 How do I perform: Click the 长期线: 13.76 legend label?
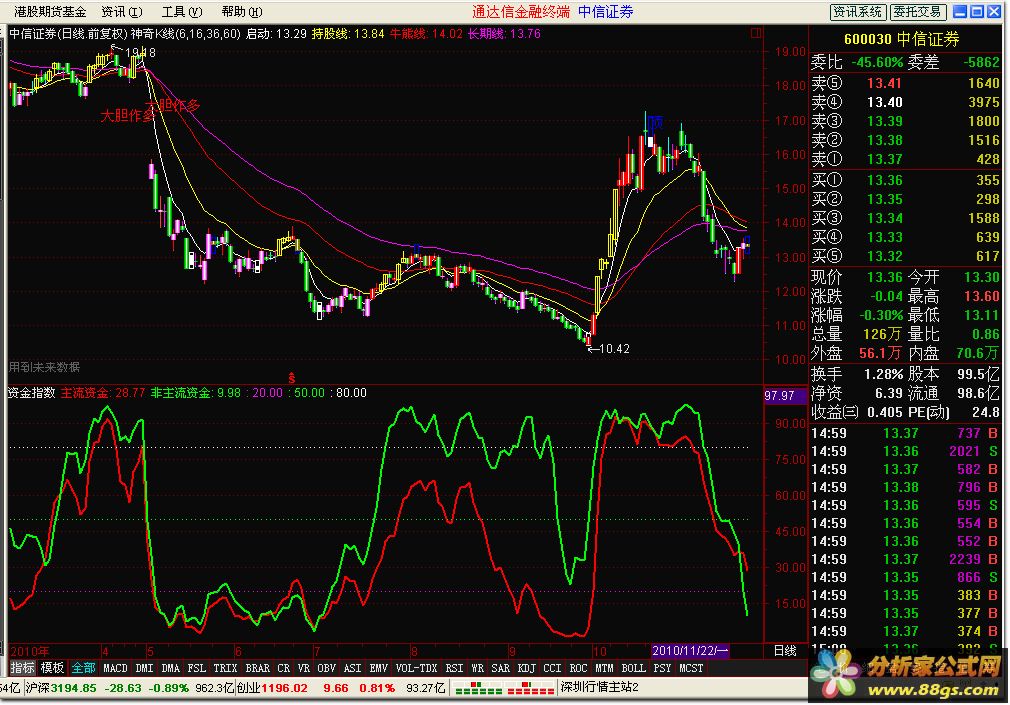pyautogui.click(x=504, y=34)
